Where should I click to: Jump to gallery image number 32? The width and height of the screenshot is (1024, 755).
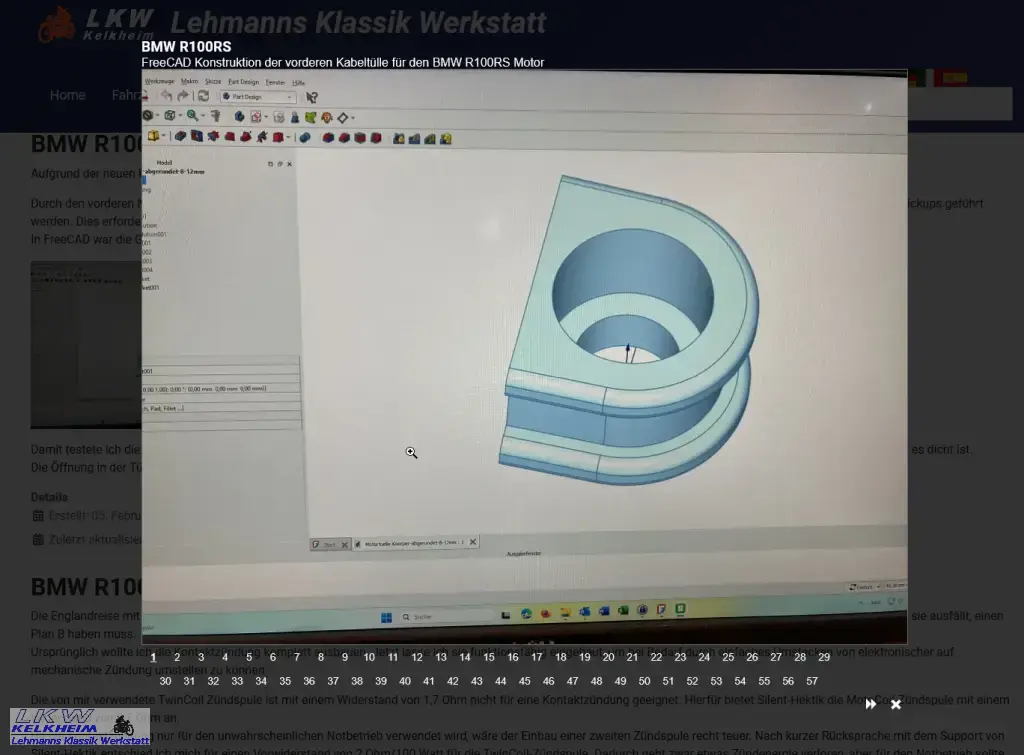(213, 681)
